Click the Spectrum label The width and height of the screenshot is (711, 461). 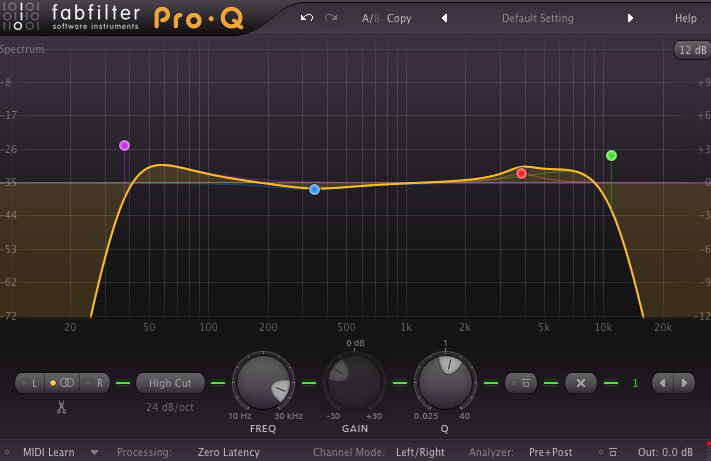[x=22, y=49]
